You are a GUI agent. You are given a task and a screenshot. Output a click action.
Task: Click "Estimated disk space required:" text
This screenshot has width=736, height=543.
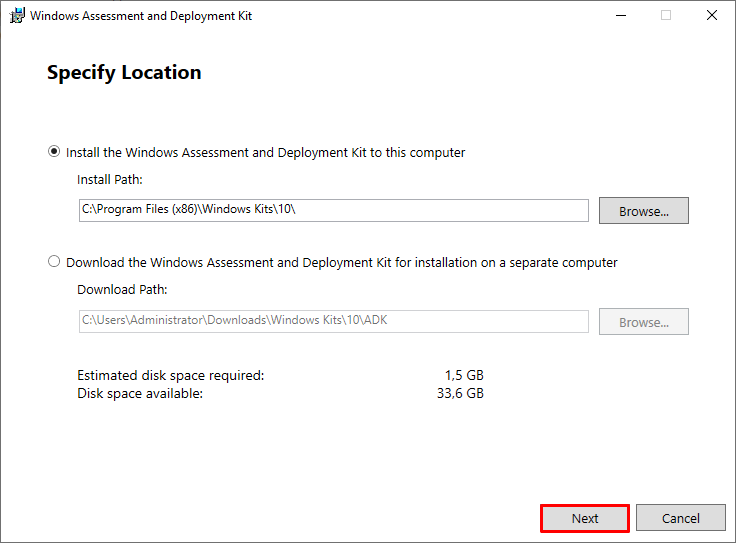(x=170, y=375)
